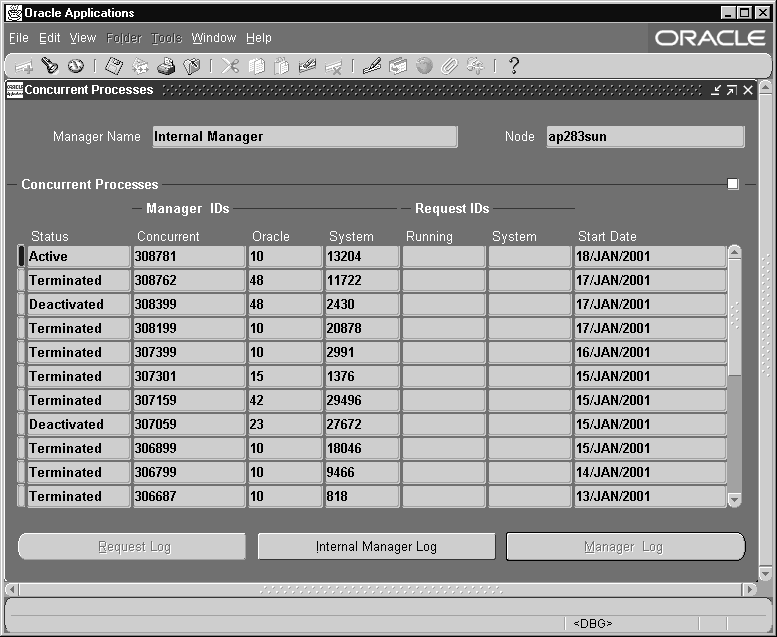Click the Concurrent Processes window title icon

(x=14, y=90)
